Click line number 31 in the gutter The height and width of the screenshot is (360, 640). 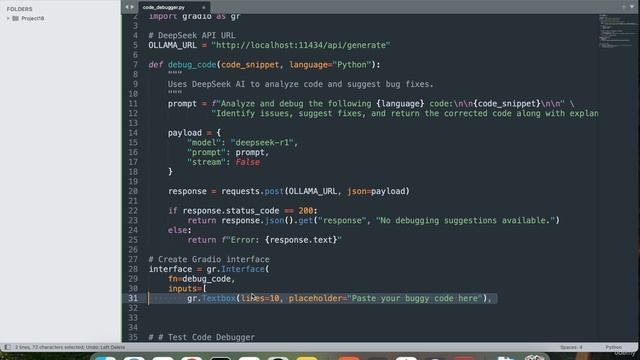point(133,298)
